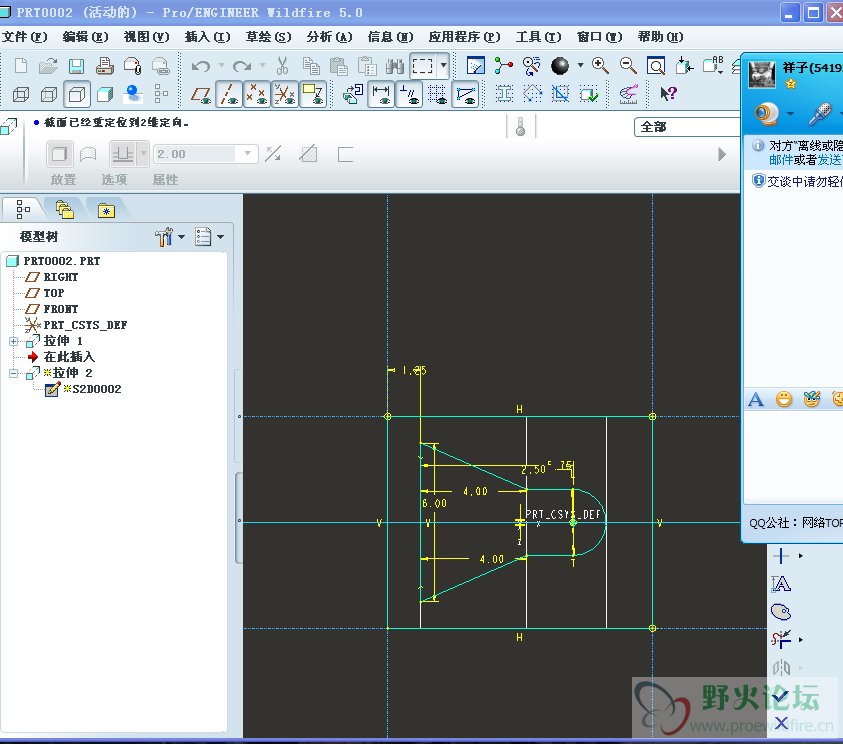Create a new file with the New icon

(x=20, y=66)
